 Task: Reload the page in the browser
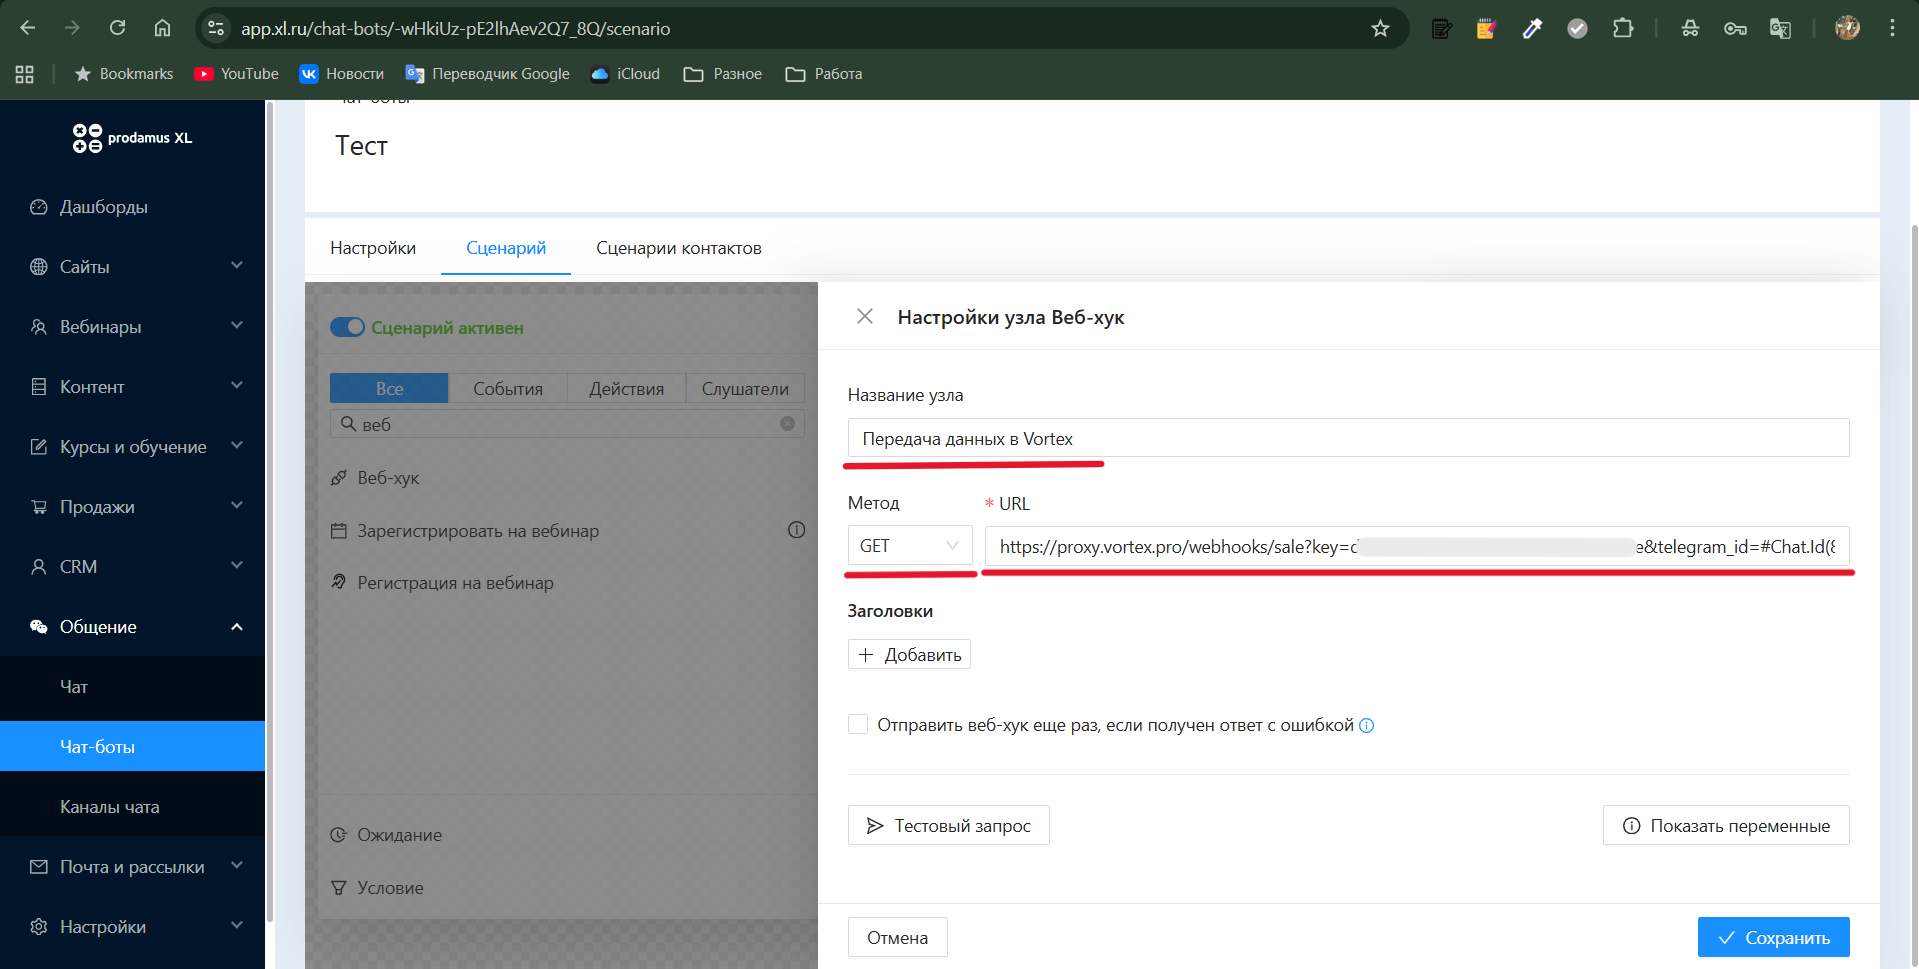click(118, 28)
